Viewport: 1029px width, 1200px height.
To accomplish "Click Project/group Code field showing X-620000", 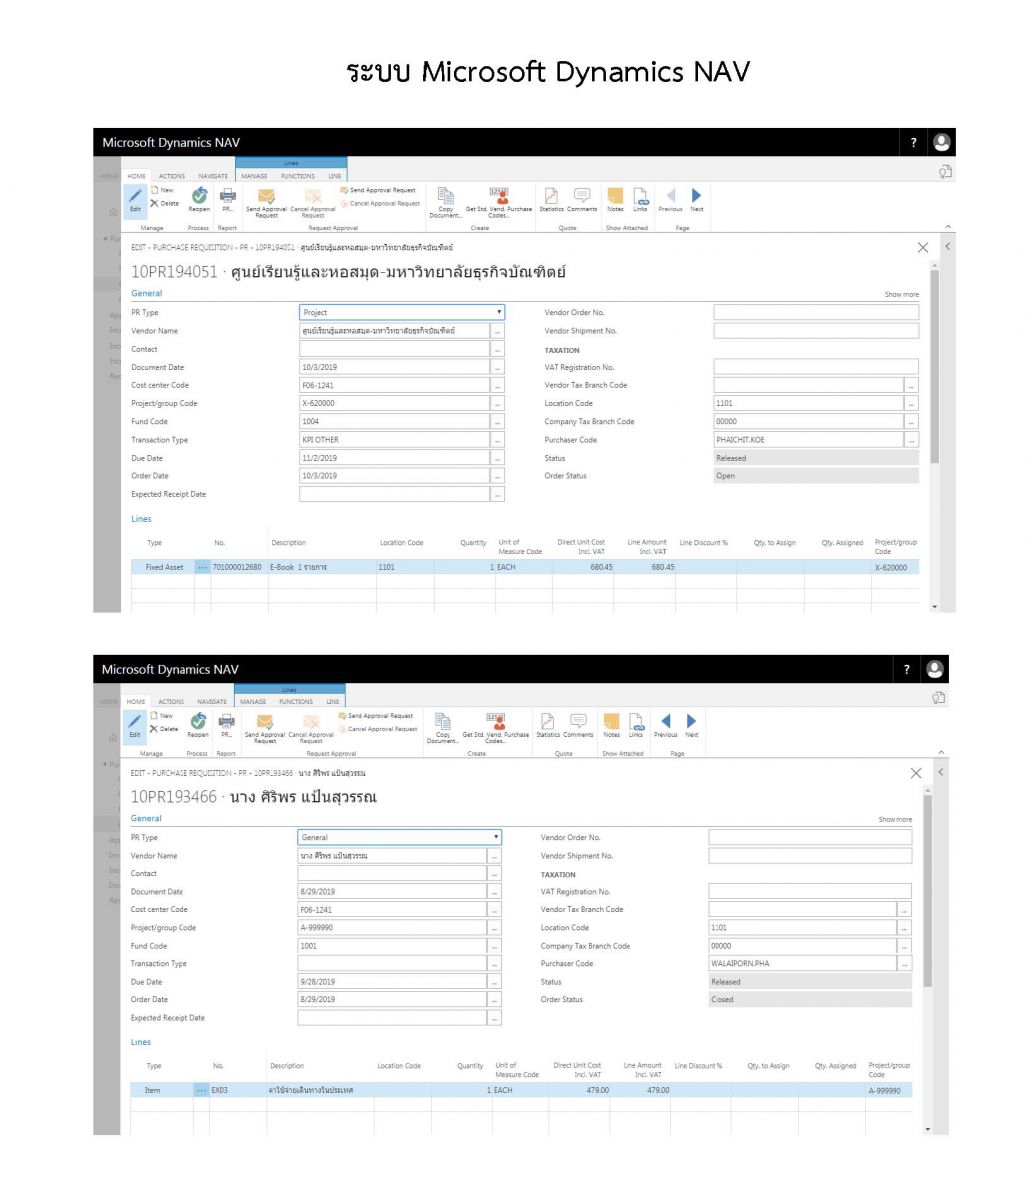I will tap(395, 404).
